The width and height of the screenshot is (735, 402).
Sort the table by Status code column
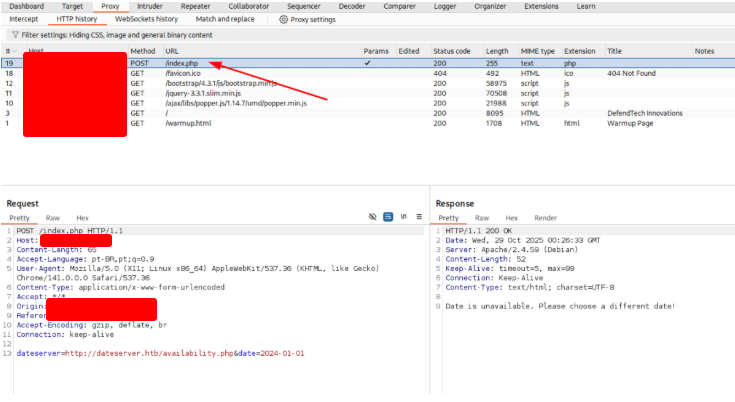tap(452, 51)
